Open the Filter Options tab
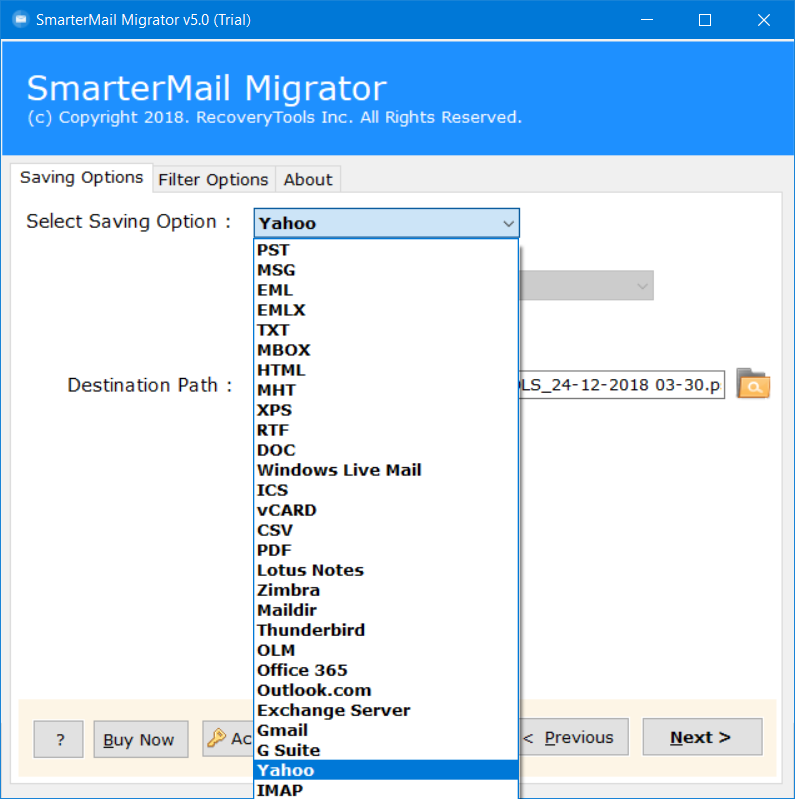 213,179
